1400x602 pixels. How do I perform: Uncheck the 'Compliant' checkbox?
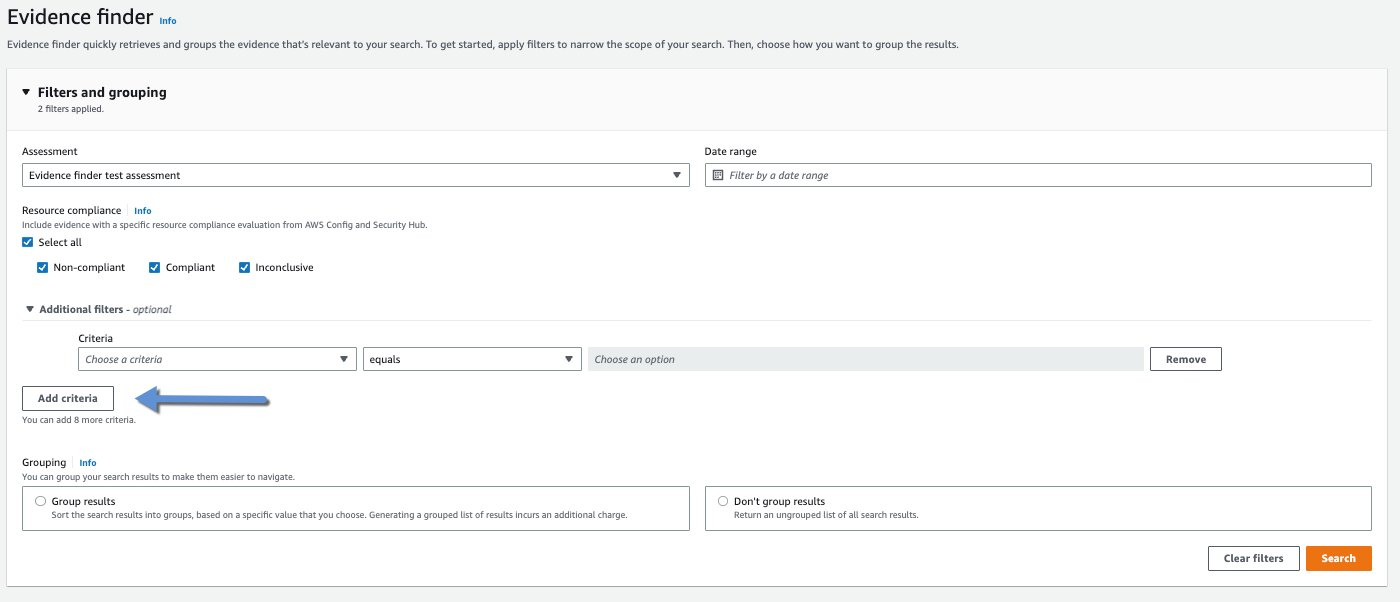click(154, 267)
